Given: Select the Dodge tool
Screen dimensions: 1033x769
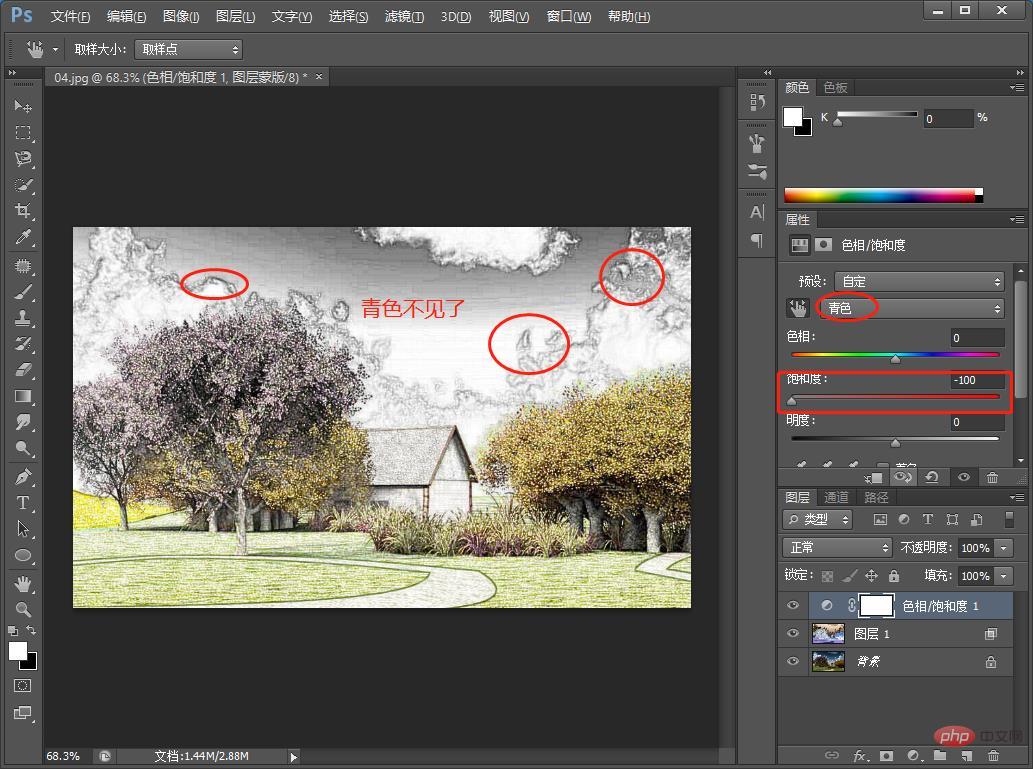Looking at the screenshot, I should pos(23,448).
